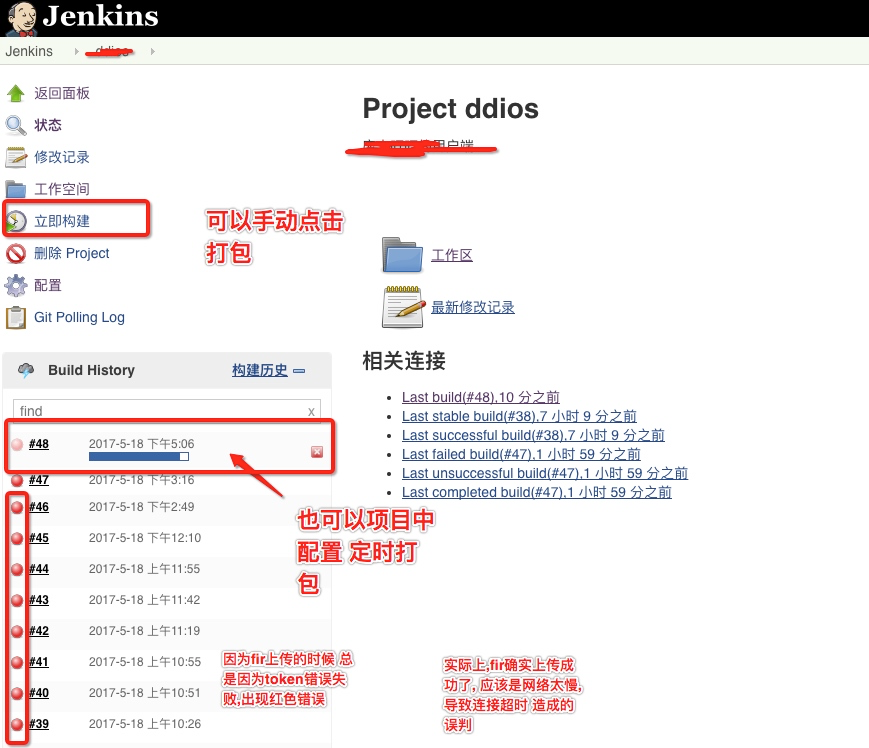Click the red status ball of build #39

[17, 724]
